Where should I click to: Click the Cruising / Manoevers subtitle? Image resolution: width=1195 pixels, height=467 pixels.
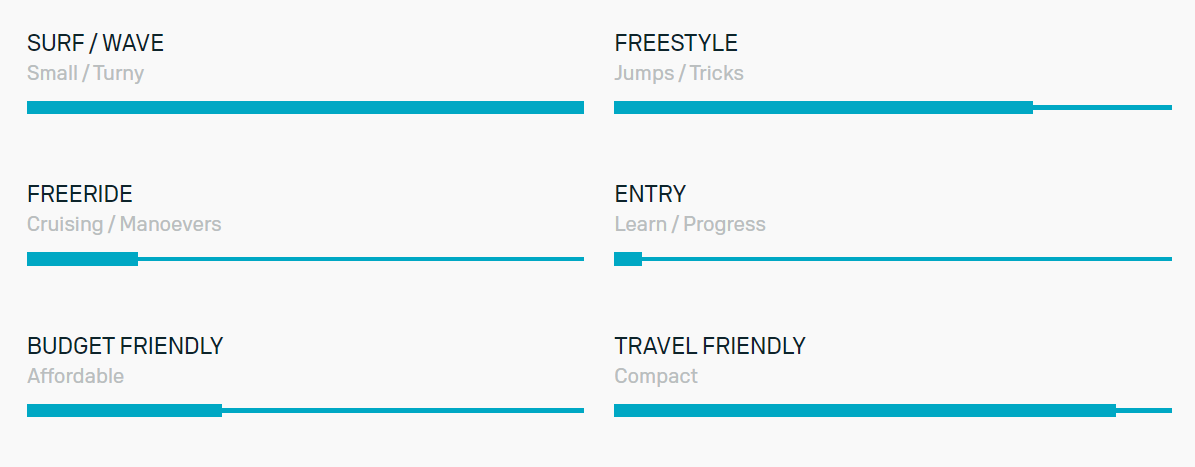click(x=124, y=225)
